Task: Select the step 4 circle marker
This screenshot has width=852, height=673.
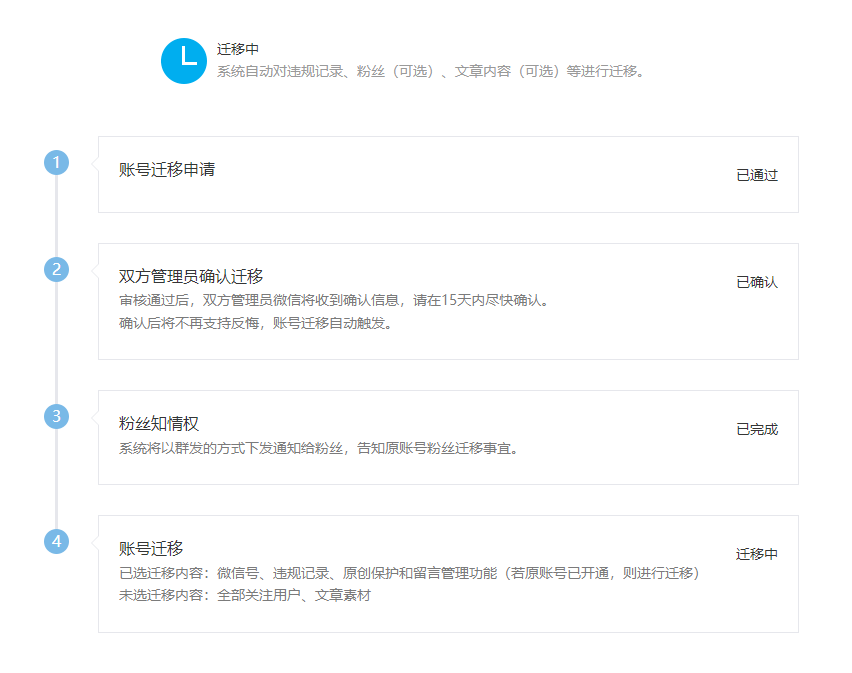Action: coord(57,542)
